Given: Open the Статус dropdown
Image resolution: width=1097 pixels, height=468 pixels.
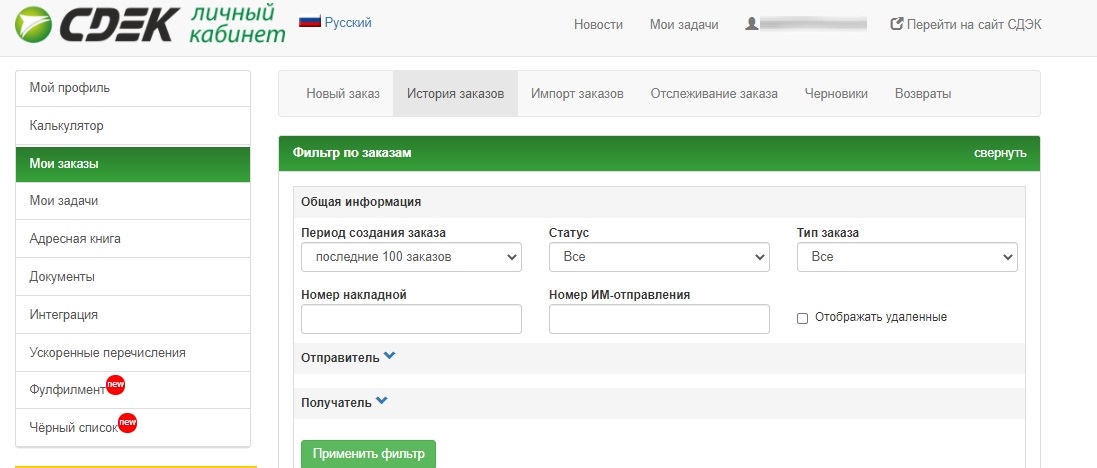Looking at the screenshot, I should coord(659,257).
